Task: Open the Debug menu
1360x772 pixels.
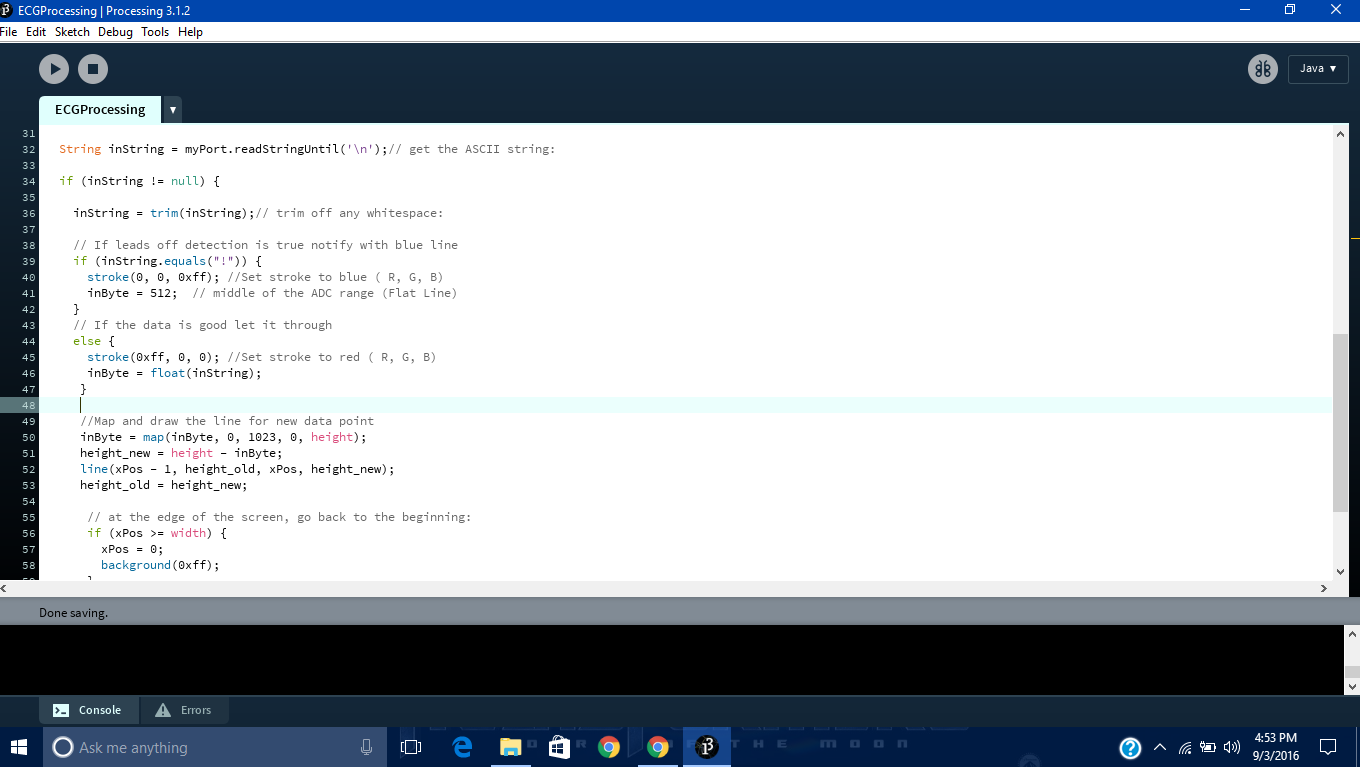Action: coord(115,32)
